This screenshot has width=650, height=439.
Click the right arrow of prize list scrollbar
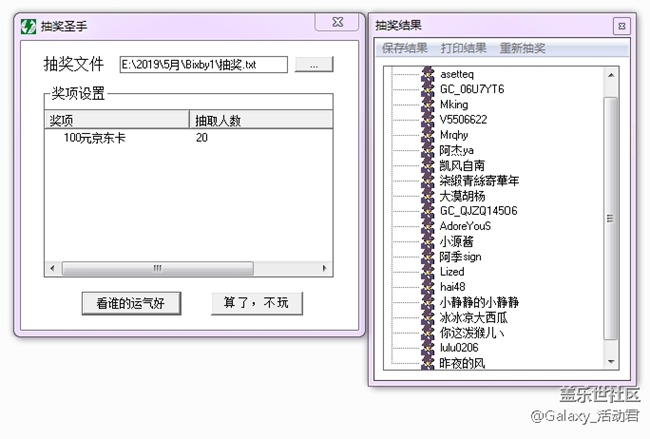click(x=325, y=268)
